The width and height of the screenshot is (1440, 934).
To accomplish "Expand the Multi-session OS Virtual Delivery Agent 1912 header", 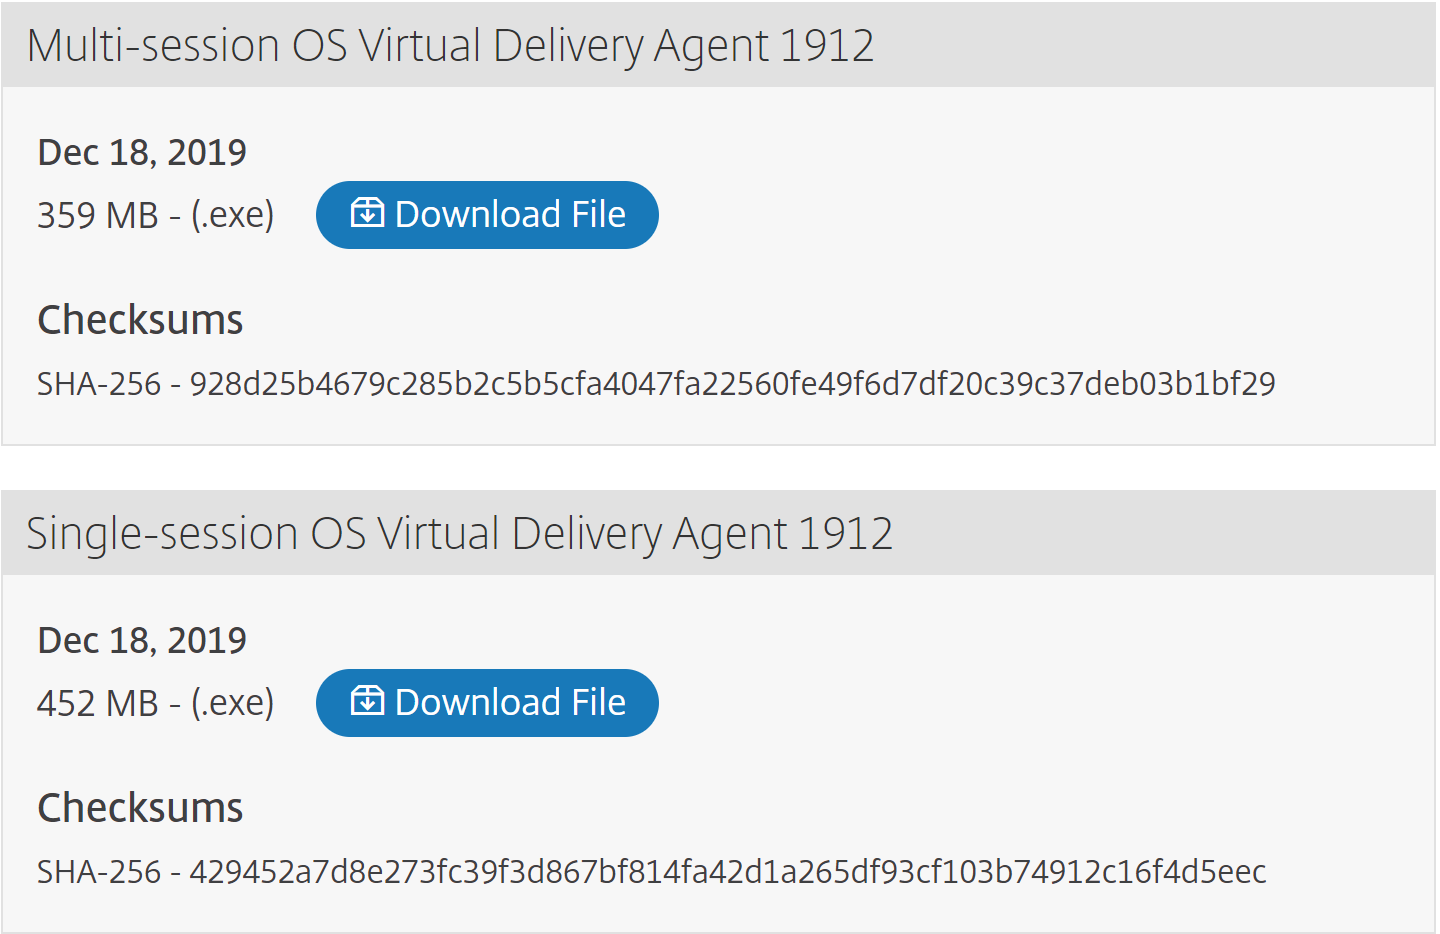I will coord(450,44).
